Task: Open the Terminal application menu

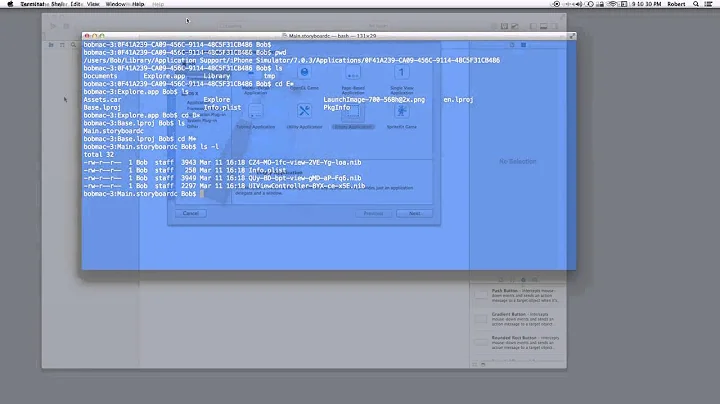Action: point(34,4)
